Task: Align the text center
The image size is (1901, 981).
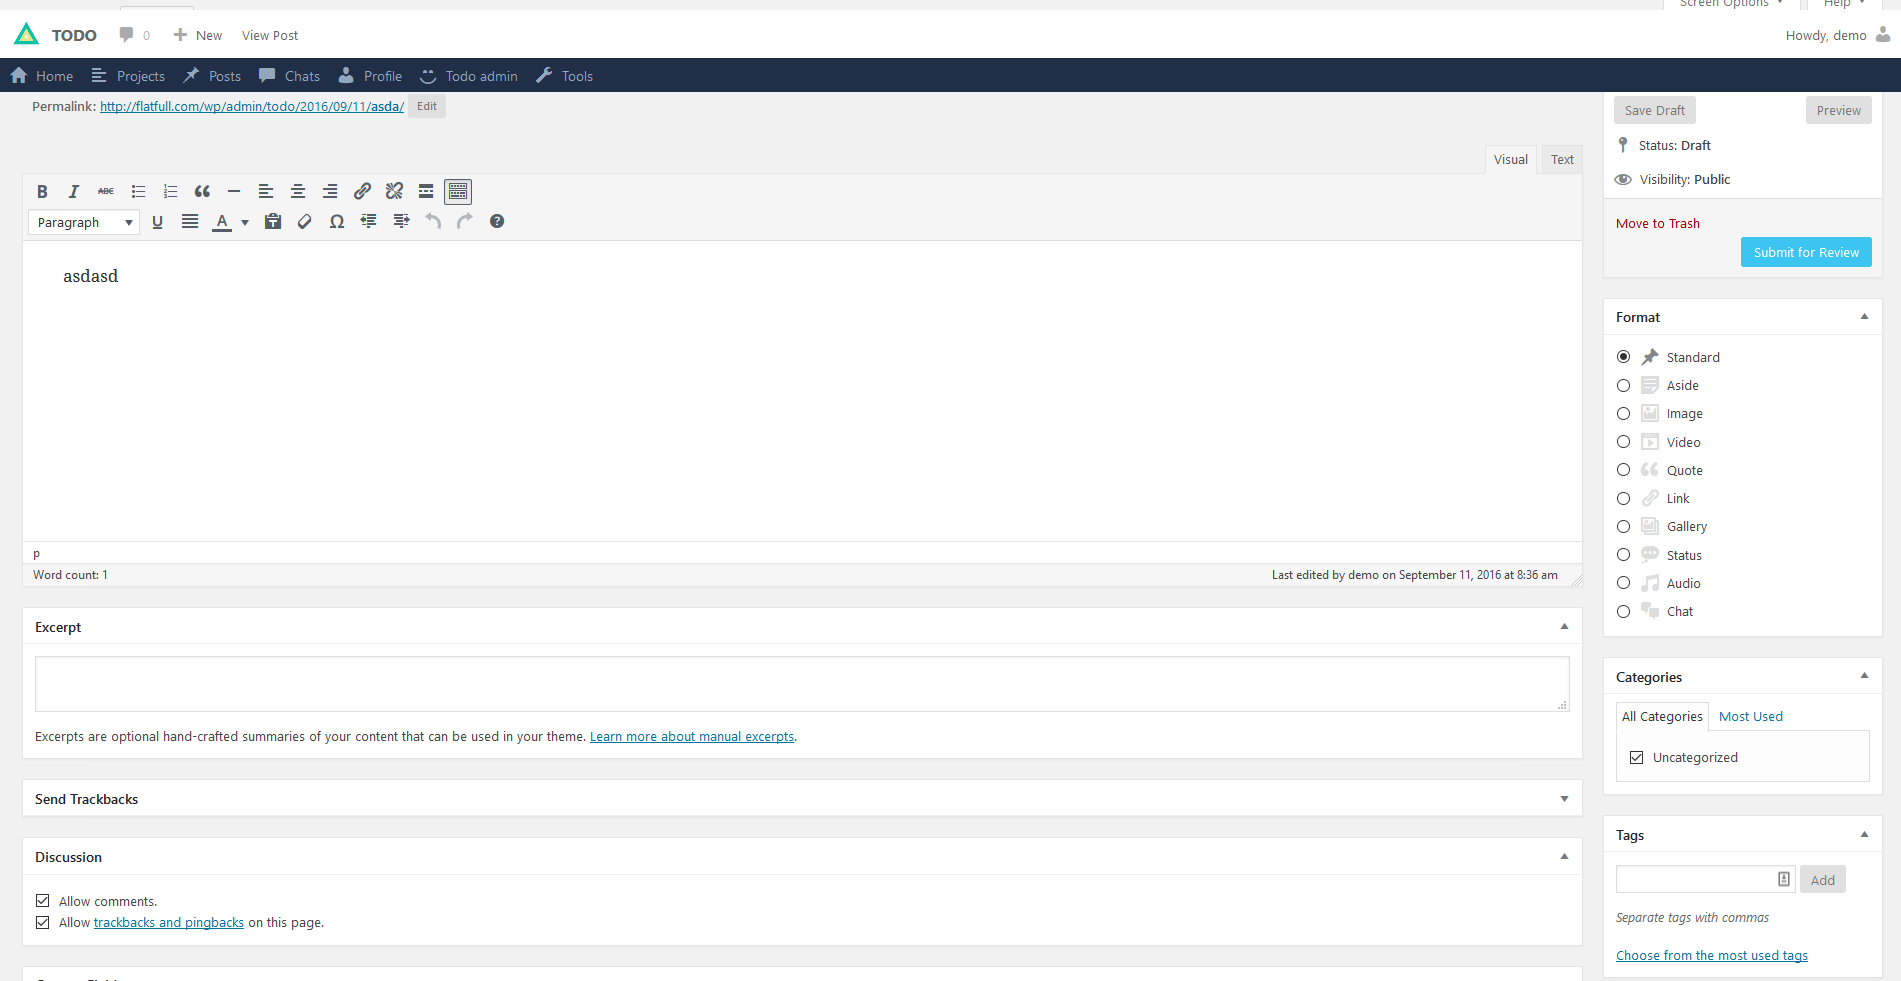Action: (298, 191)
